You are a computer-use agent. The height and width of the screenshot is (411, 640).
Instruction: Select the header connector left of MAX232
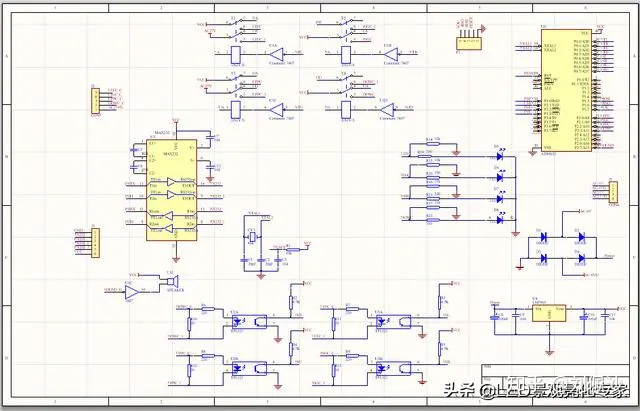95,101
